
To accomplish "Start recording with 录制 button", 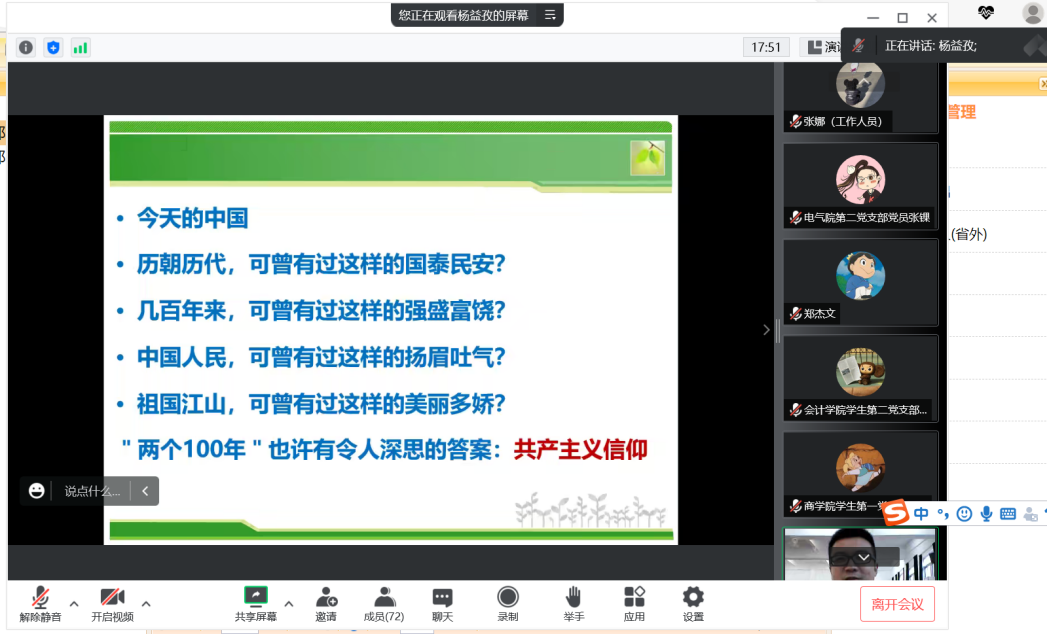I will [x=508, y=604].
